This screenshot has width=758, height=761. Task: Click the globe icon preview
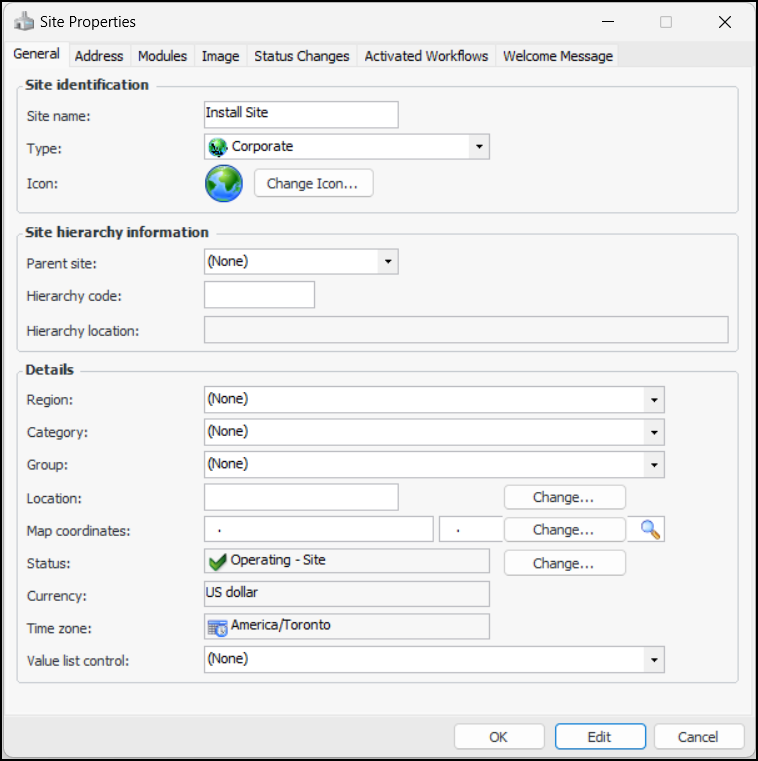[x=224, y=183]
